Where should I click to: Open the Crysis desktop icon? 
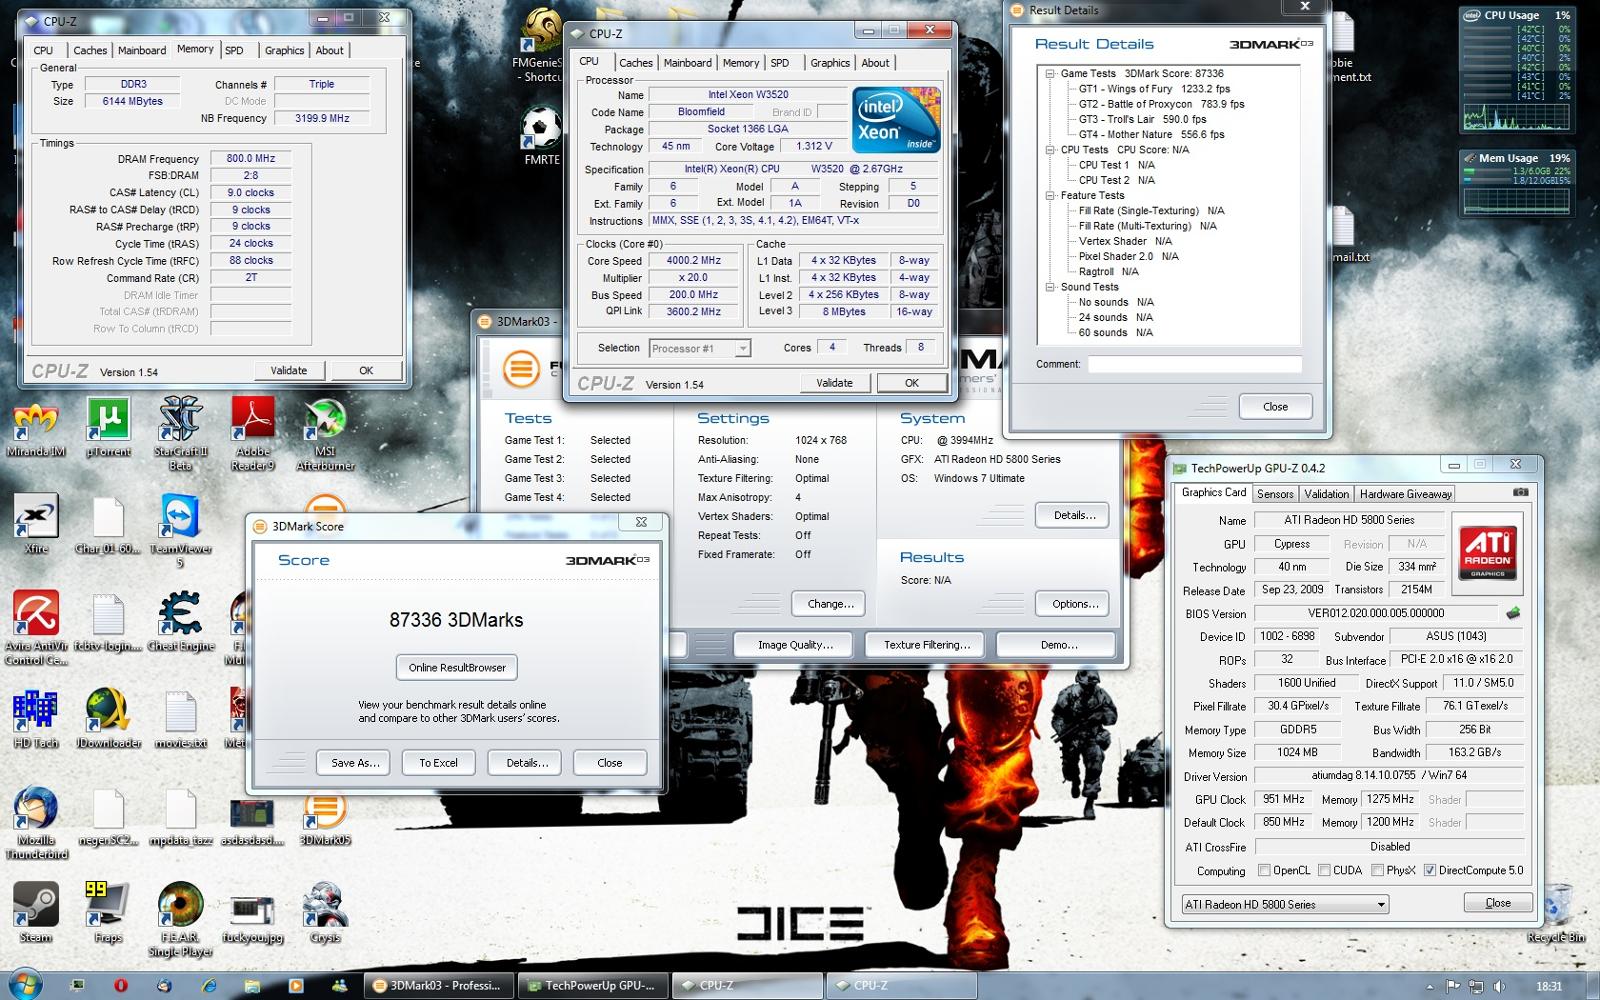[x=325, y=913]
